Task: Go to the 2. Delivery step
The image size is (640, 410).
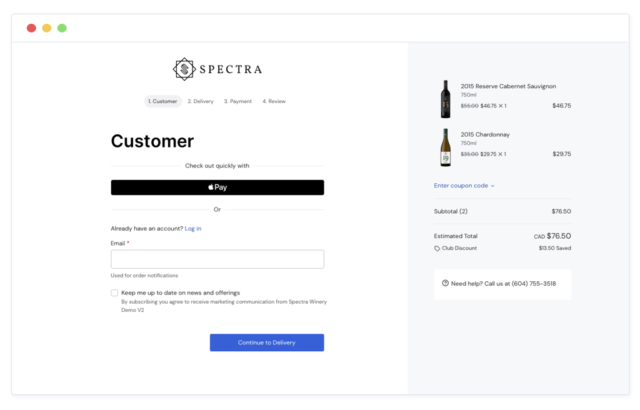Action: [200, 101]
